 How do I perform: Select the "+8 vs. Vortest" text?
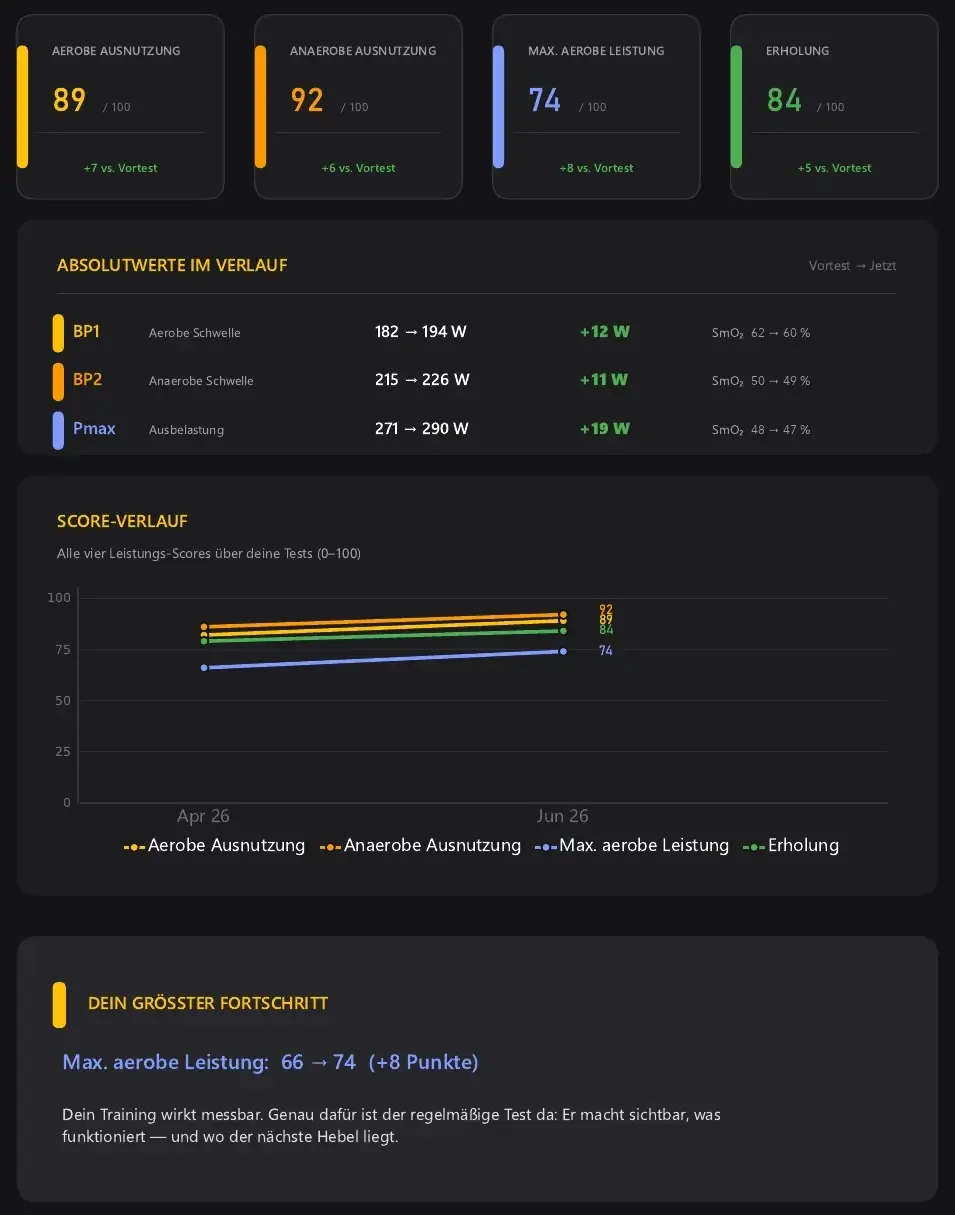pyautogui.click(x=596, y=168)
